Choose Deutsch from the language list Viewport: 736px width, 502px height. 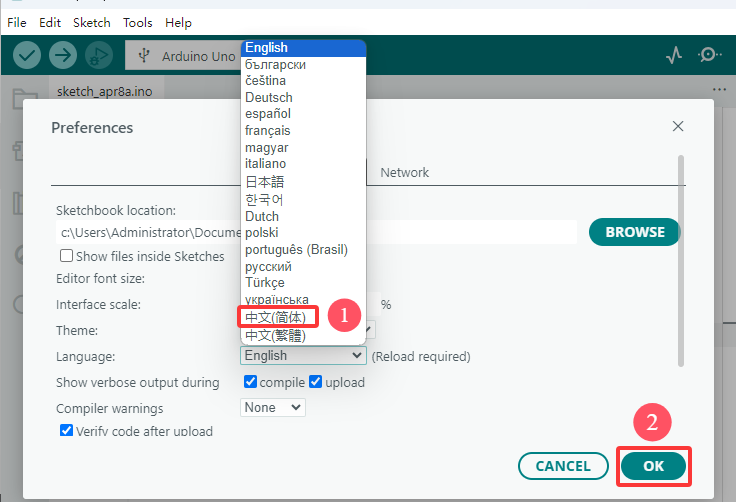click(x=303, y=97)
